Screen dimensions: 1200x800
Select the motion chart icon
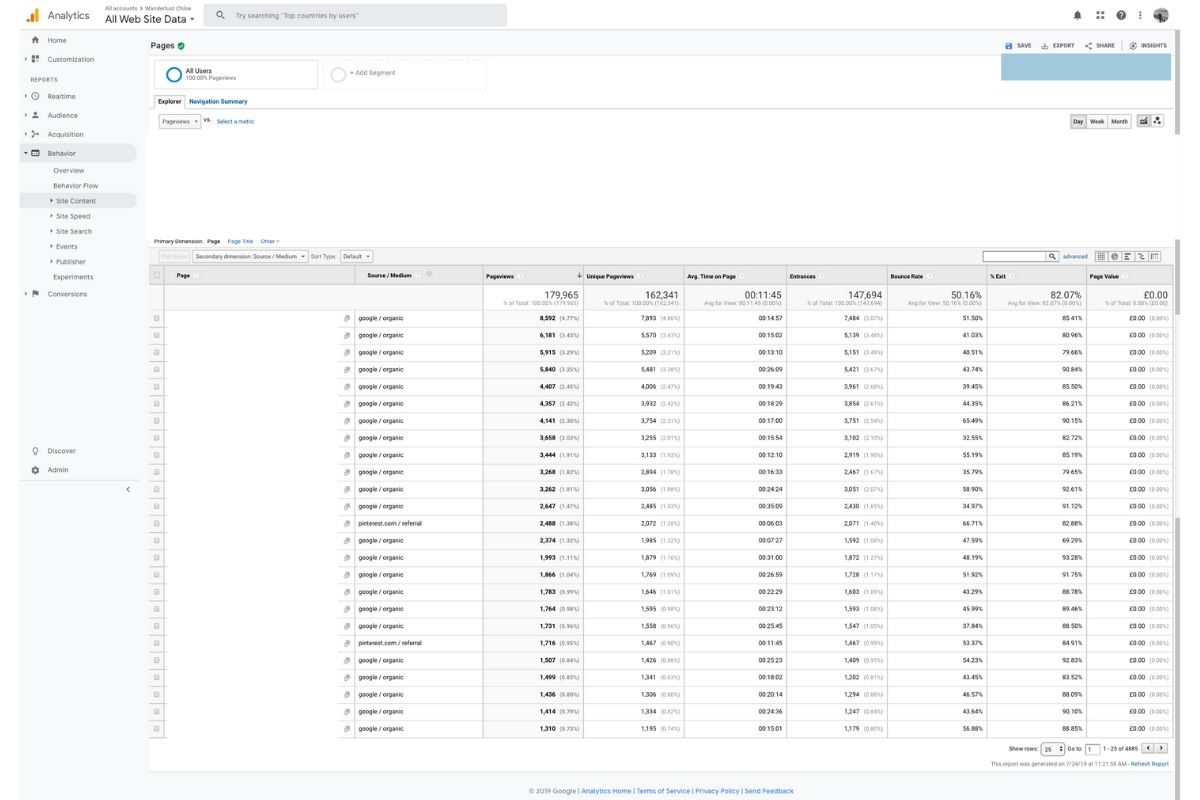pos(1158,121)
